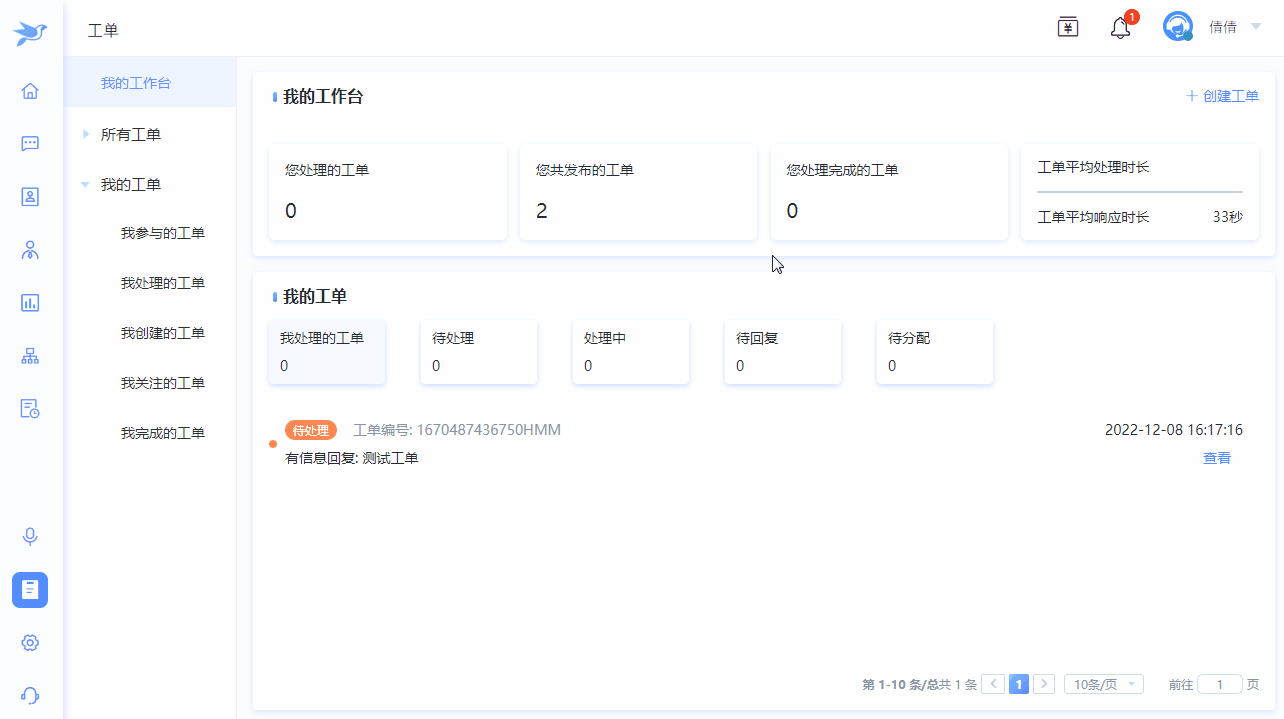Expand the 所有工单 tree node
Viewport: 1284px width, 719px height.
86,135
